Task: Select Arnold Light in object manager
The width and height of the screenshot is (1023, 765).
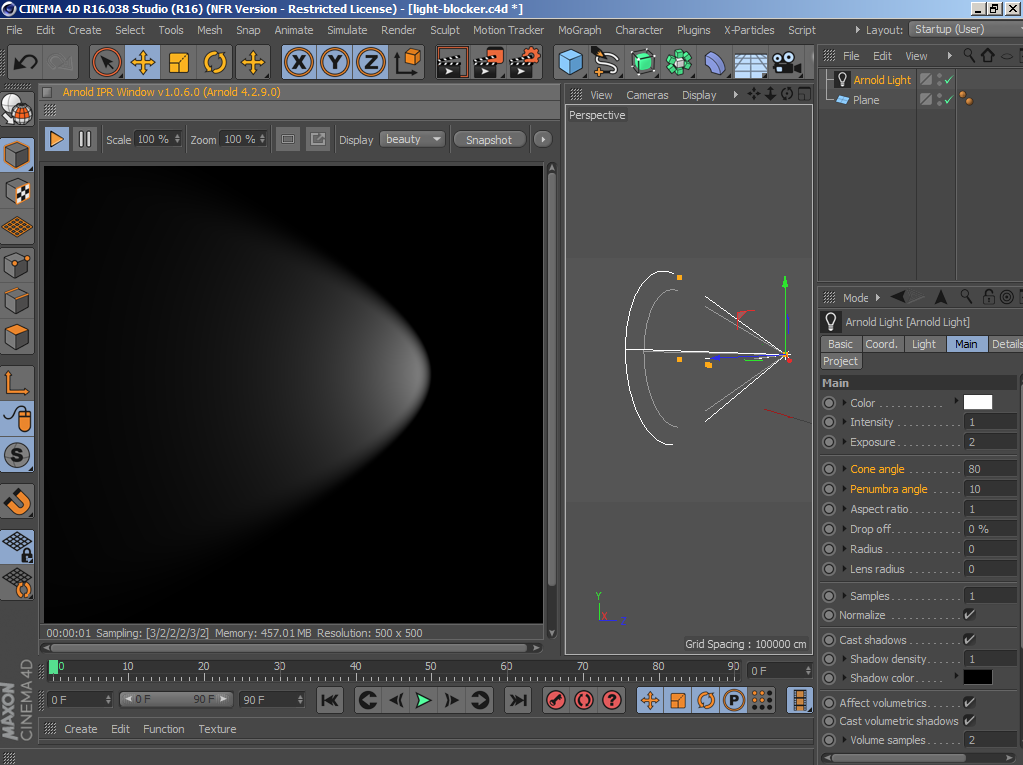Action: tap(881, 80)
